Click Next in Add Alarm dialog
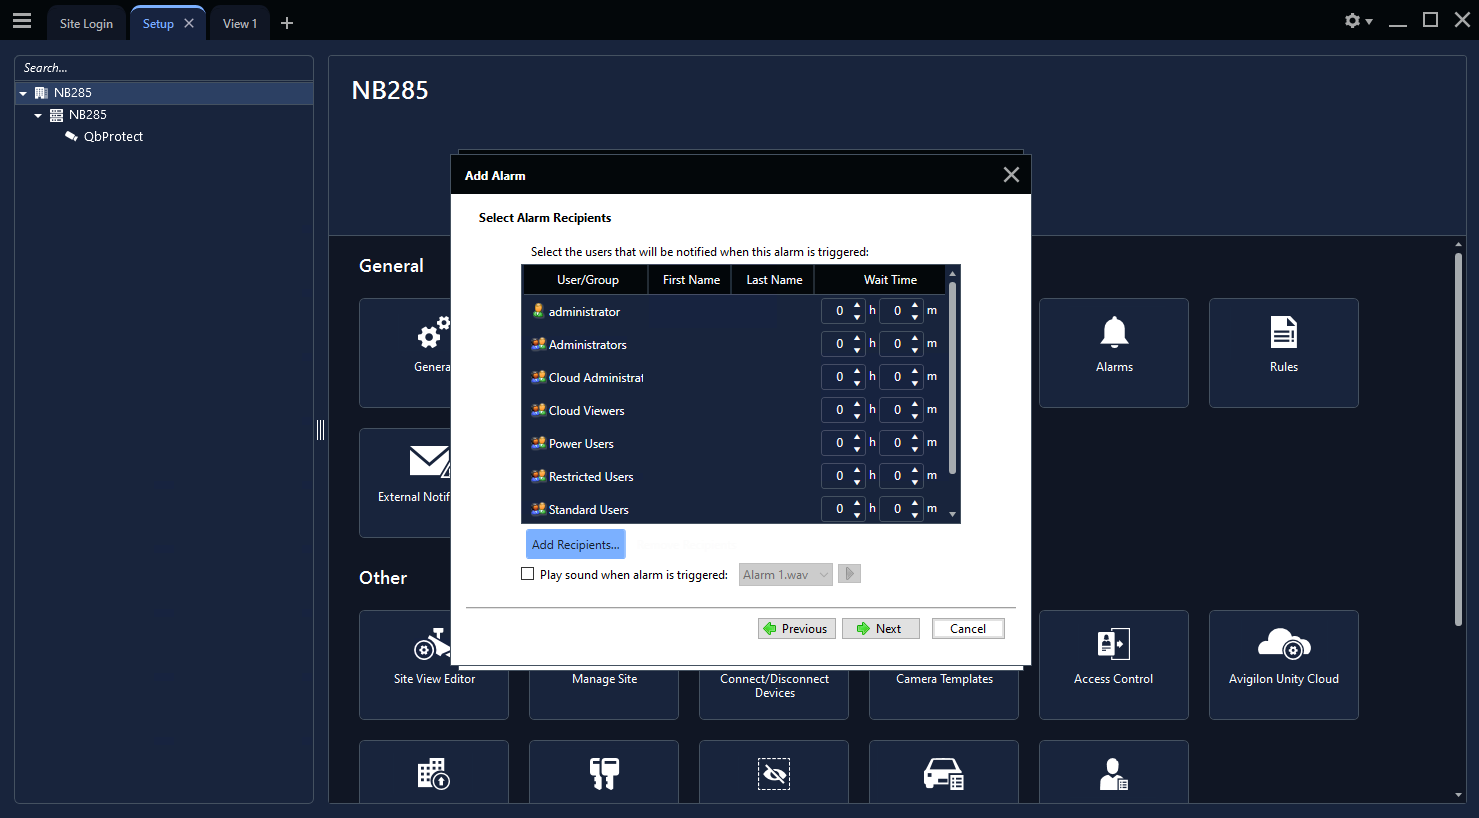Image resolution: width=1479 pixels, height=818 pixels. pos(880,629)
